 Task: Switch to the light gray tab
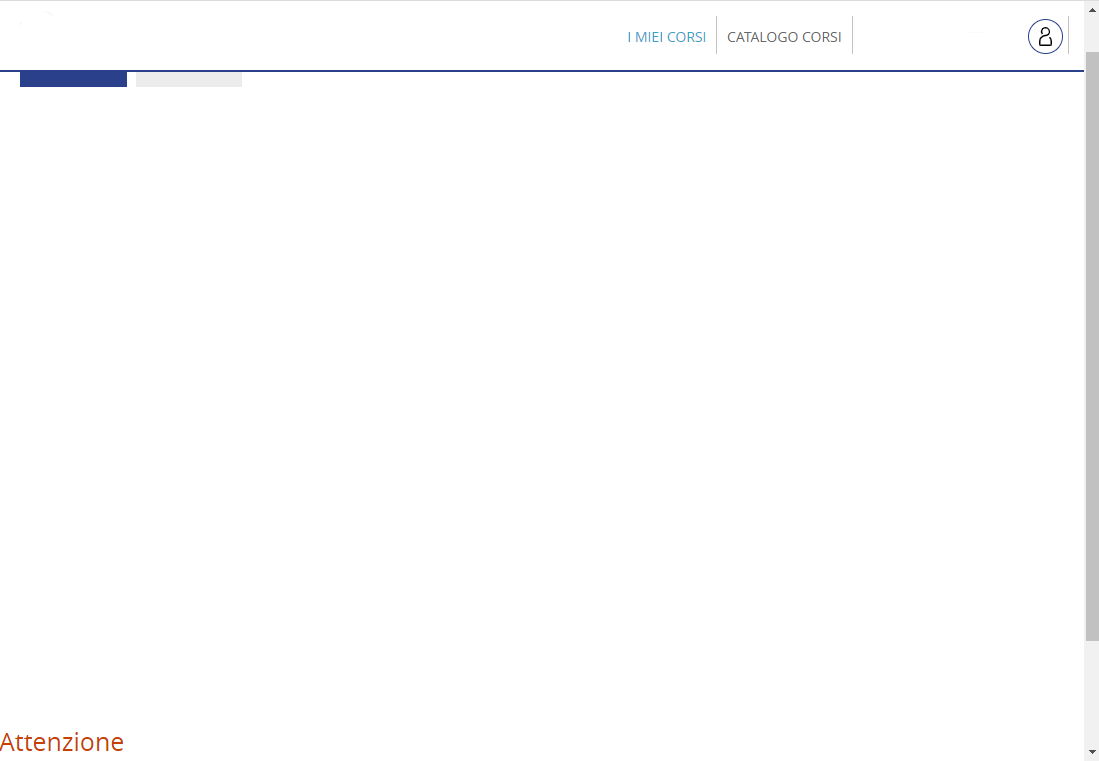pos(189,79)
